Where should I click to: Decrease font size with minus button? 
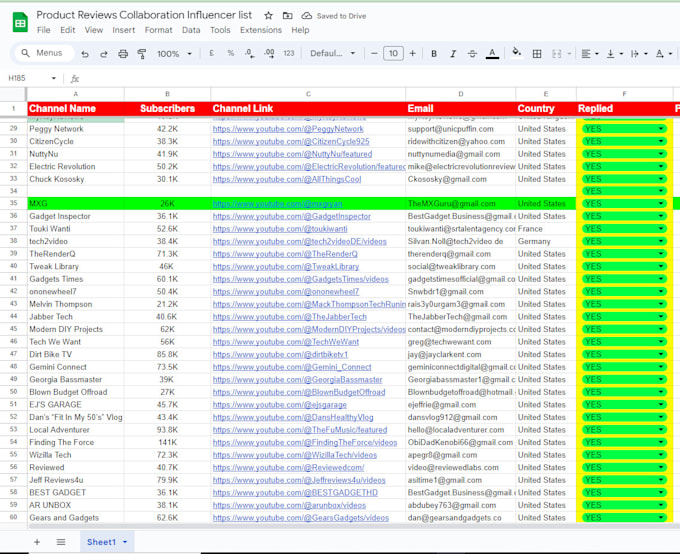point(374,53)
